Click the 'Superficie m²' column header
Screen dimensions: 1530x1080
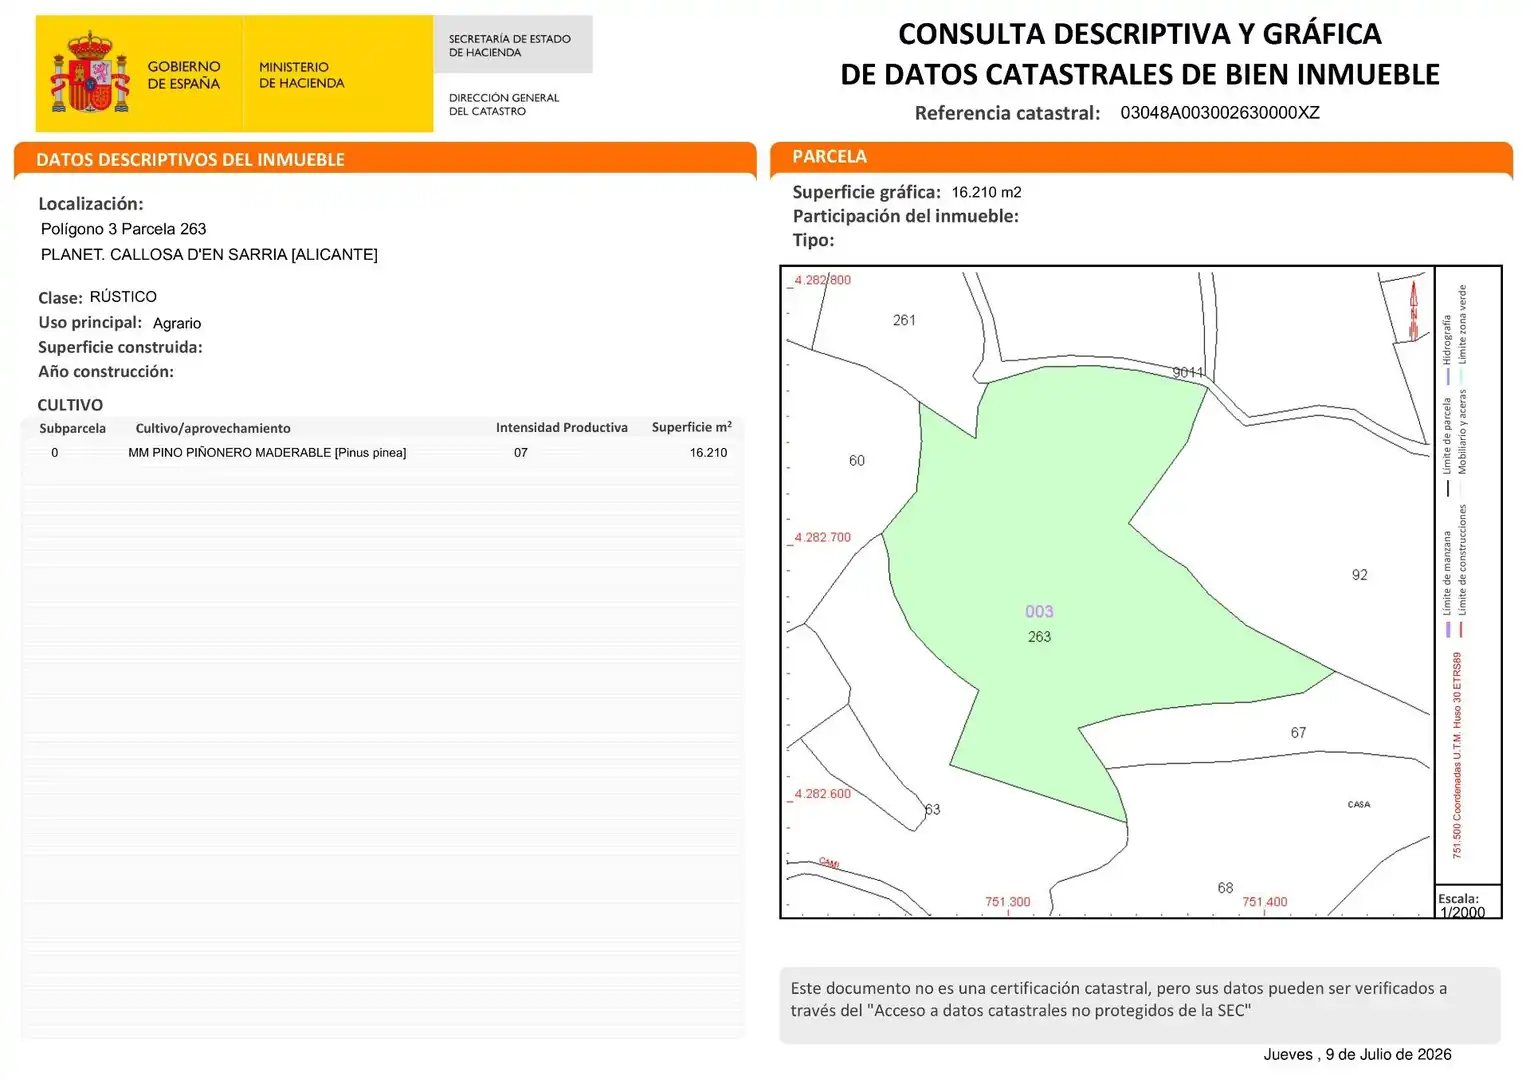coord(691,427)
